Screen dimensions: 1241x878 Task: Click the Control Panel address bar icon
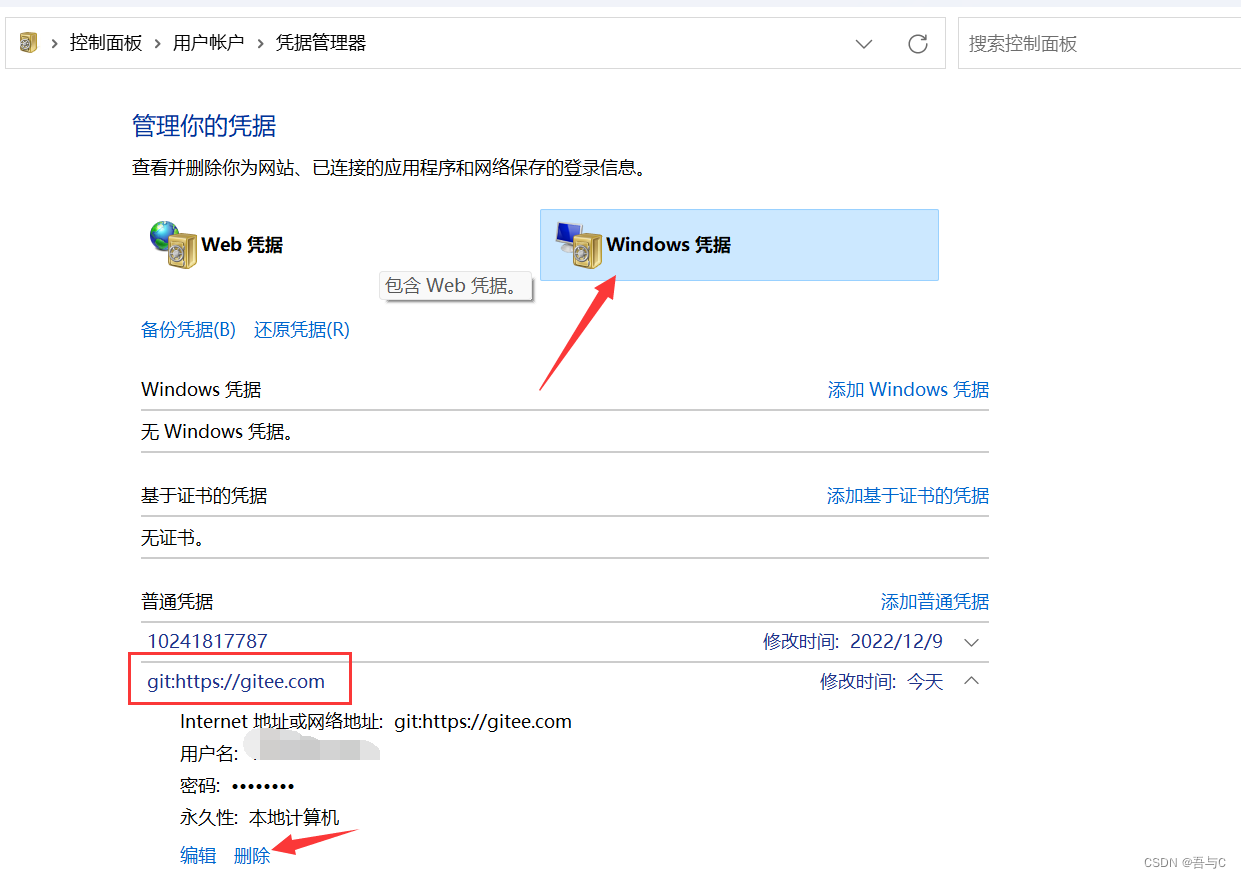[x=28, y=43]
